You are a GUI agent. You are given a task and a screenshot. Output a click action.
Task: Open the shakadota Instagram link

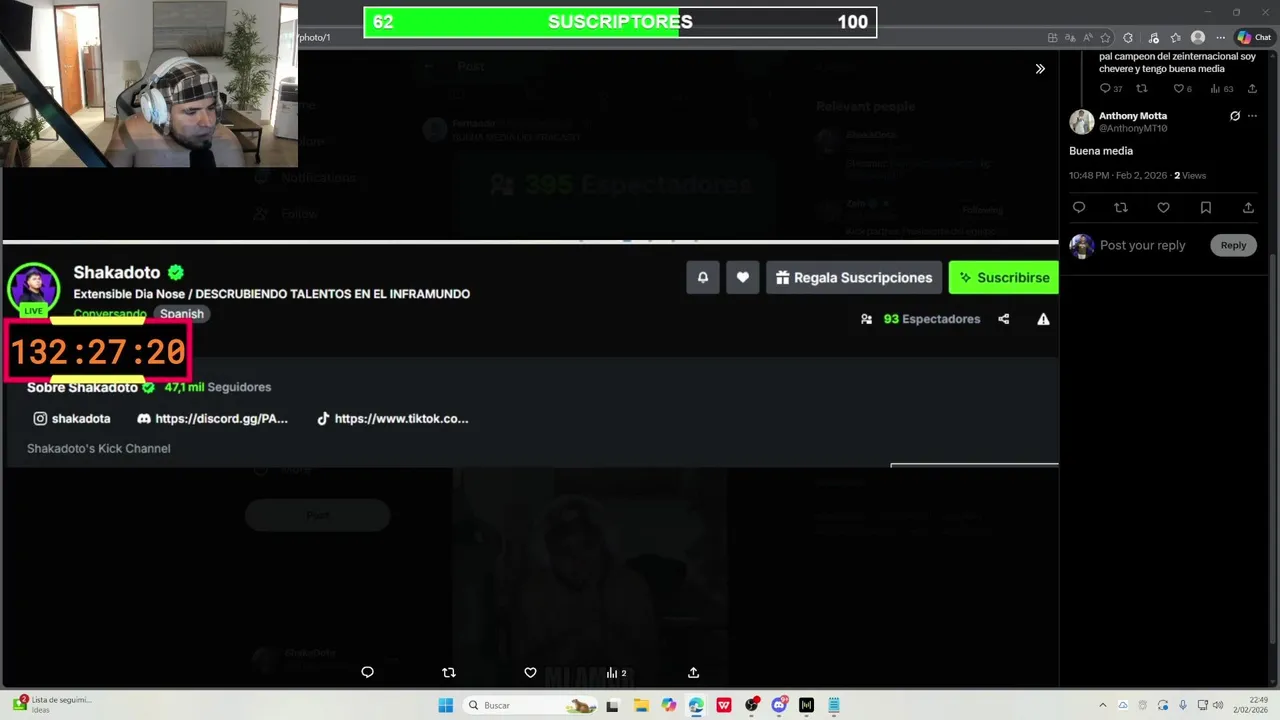[x=72, y=418]
